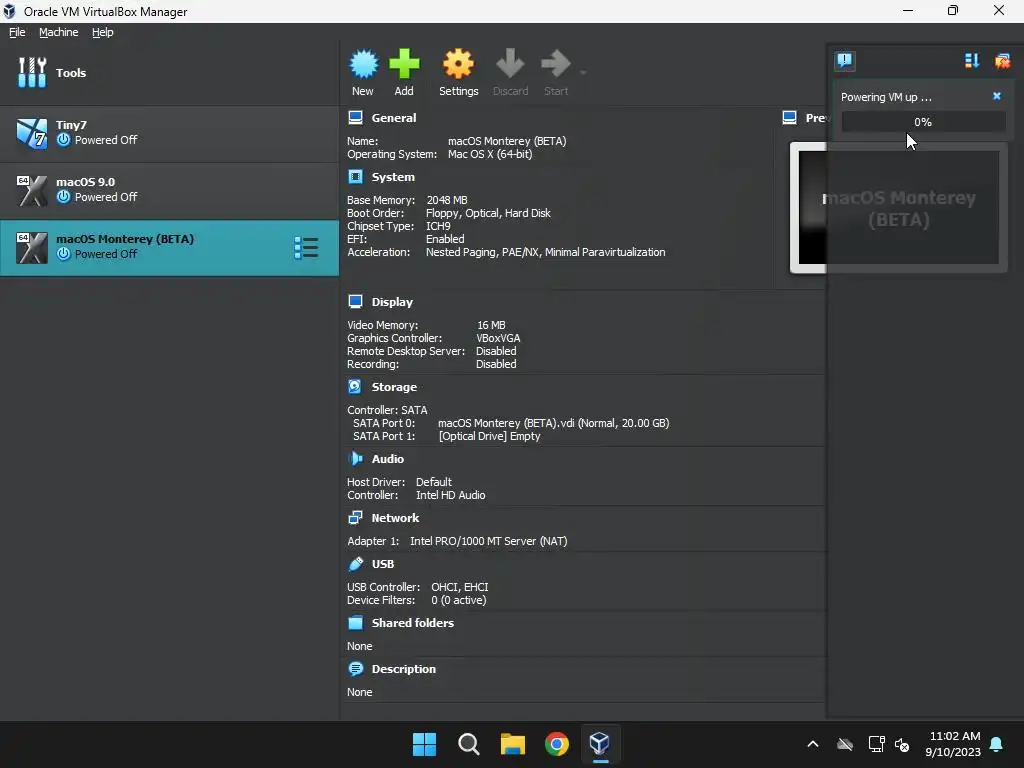Expand the system tray hidden icons chevron
1024x768 pixels.
pos(813,744)
